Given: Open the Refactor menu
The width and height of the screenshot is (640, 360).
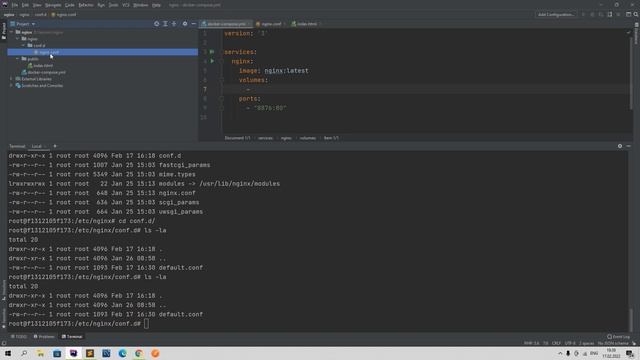Looking at the screenshot, I should pyautogui.click(x=86, y=5).
